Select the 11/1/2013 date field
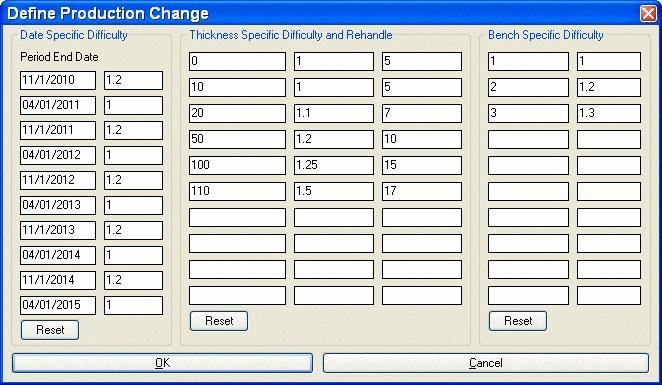 point(58,230)
